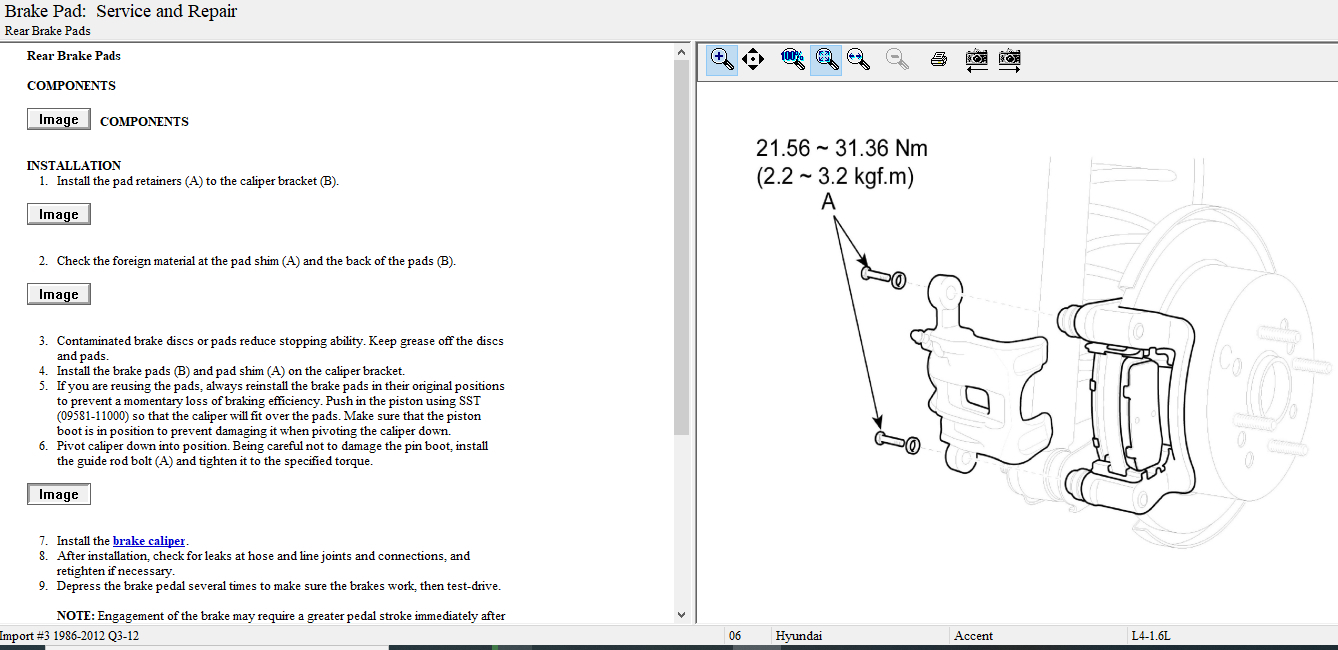The image size is (1338, 650).
Task: Click the fit-width zoom icon
Action: coord(858,59)
